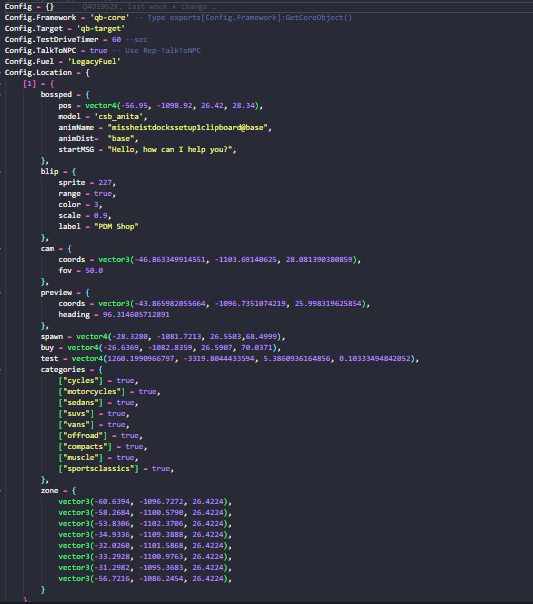Click the bossped table opening line
The width and height of the screenshot is (533, 604).
(x=65, y=94)
